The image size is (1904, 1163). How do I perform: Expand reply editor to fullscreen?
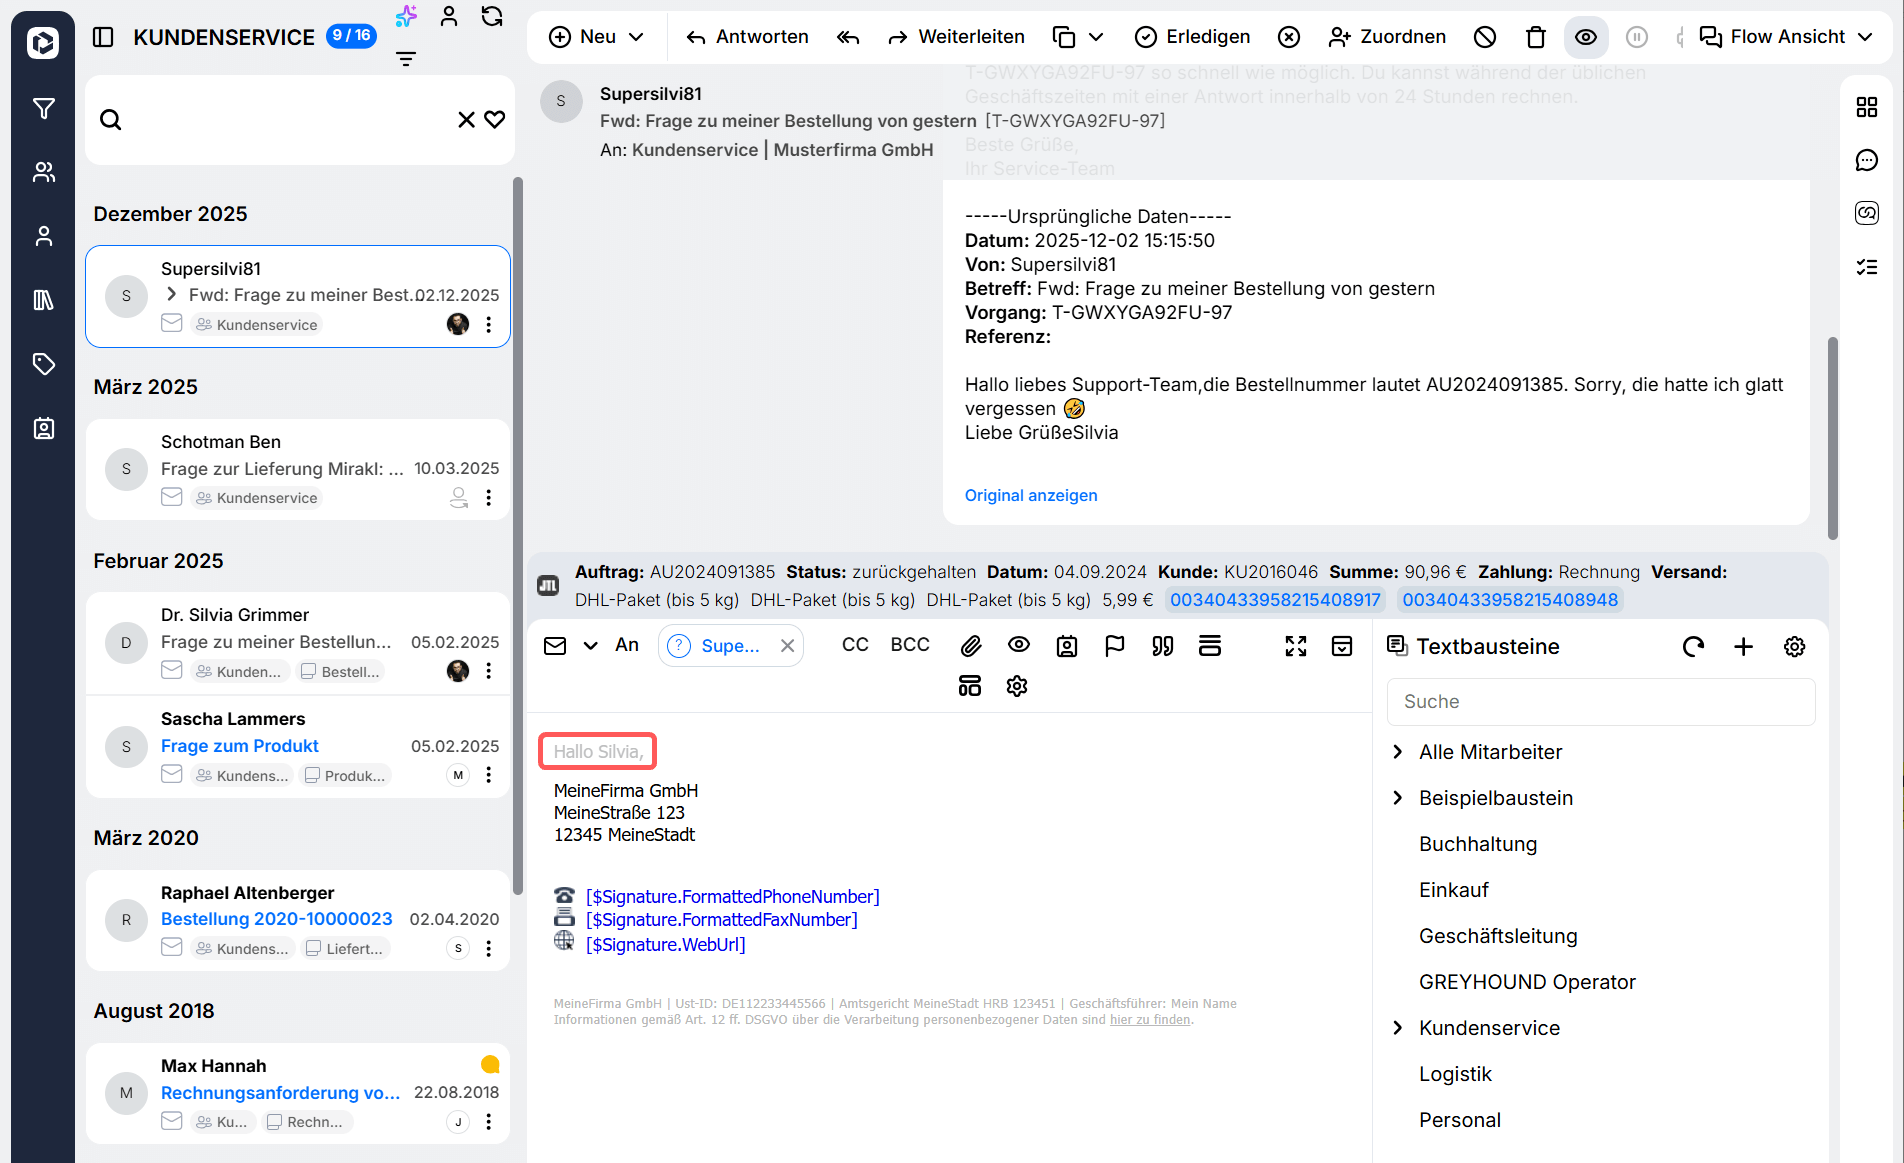[x=1296, y=646]
